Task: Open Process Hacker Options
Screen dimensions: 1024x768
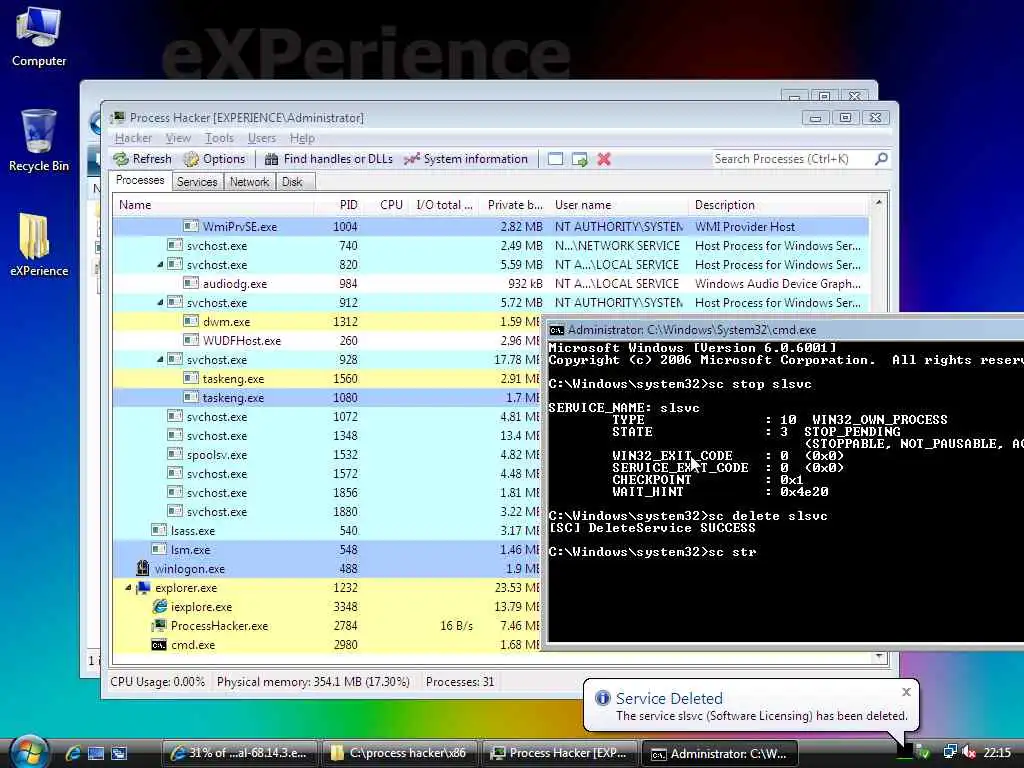Action: click(214, 159)
